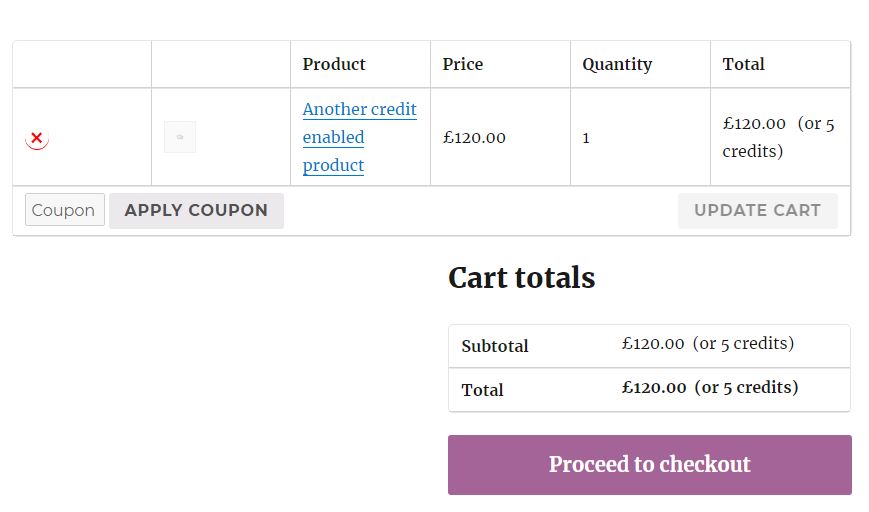
Task: Click the bold Total amount £120.00 (or 5 credits)
Action: coord(709,388)
